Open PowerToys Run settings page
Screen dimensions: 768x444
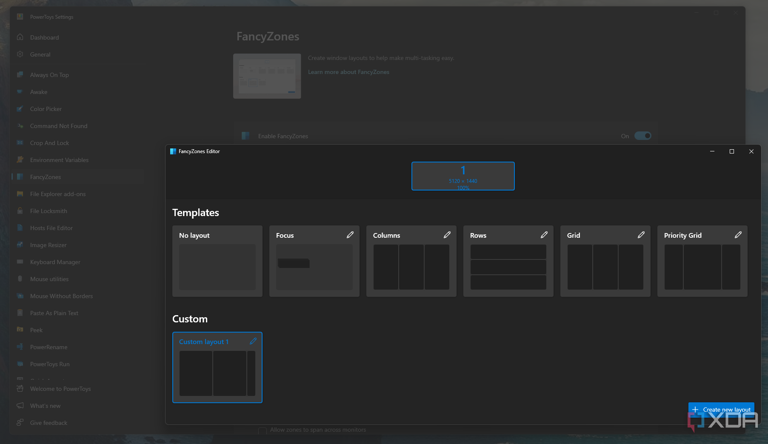tap(51, 364)
